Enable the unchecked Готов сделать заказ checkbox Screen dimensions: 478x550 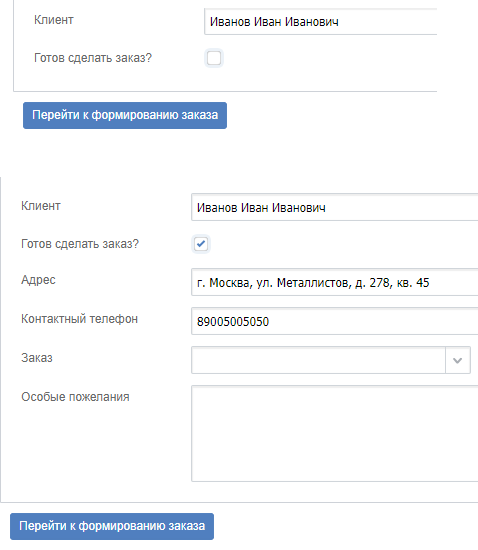(x=214, y=58)
